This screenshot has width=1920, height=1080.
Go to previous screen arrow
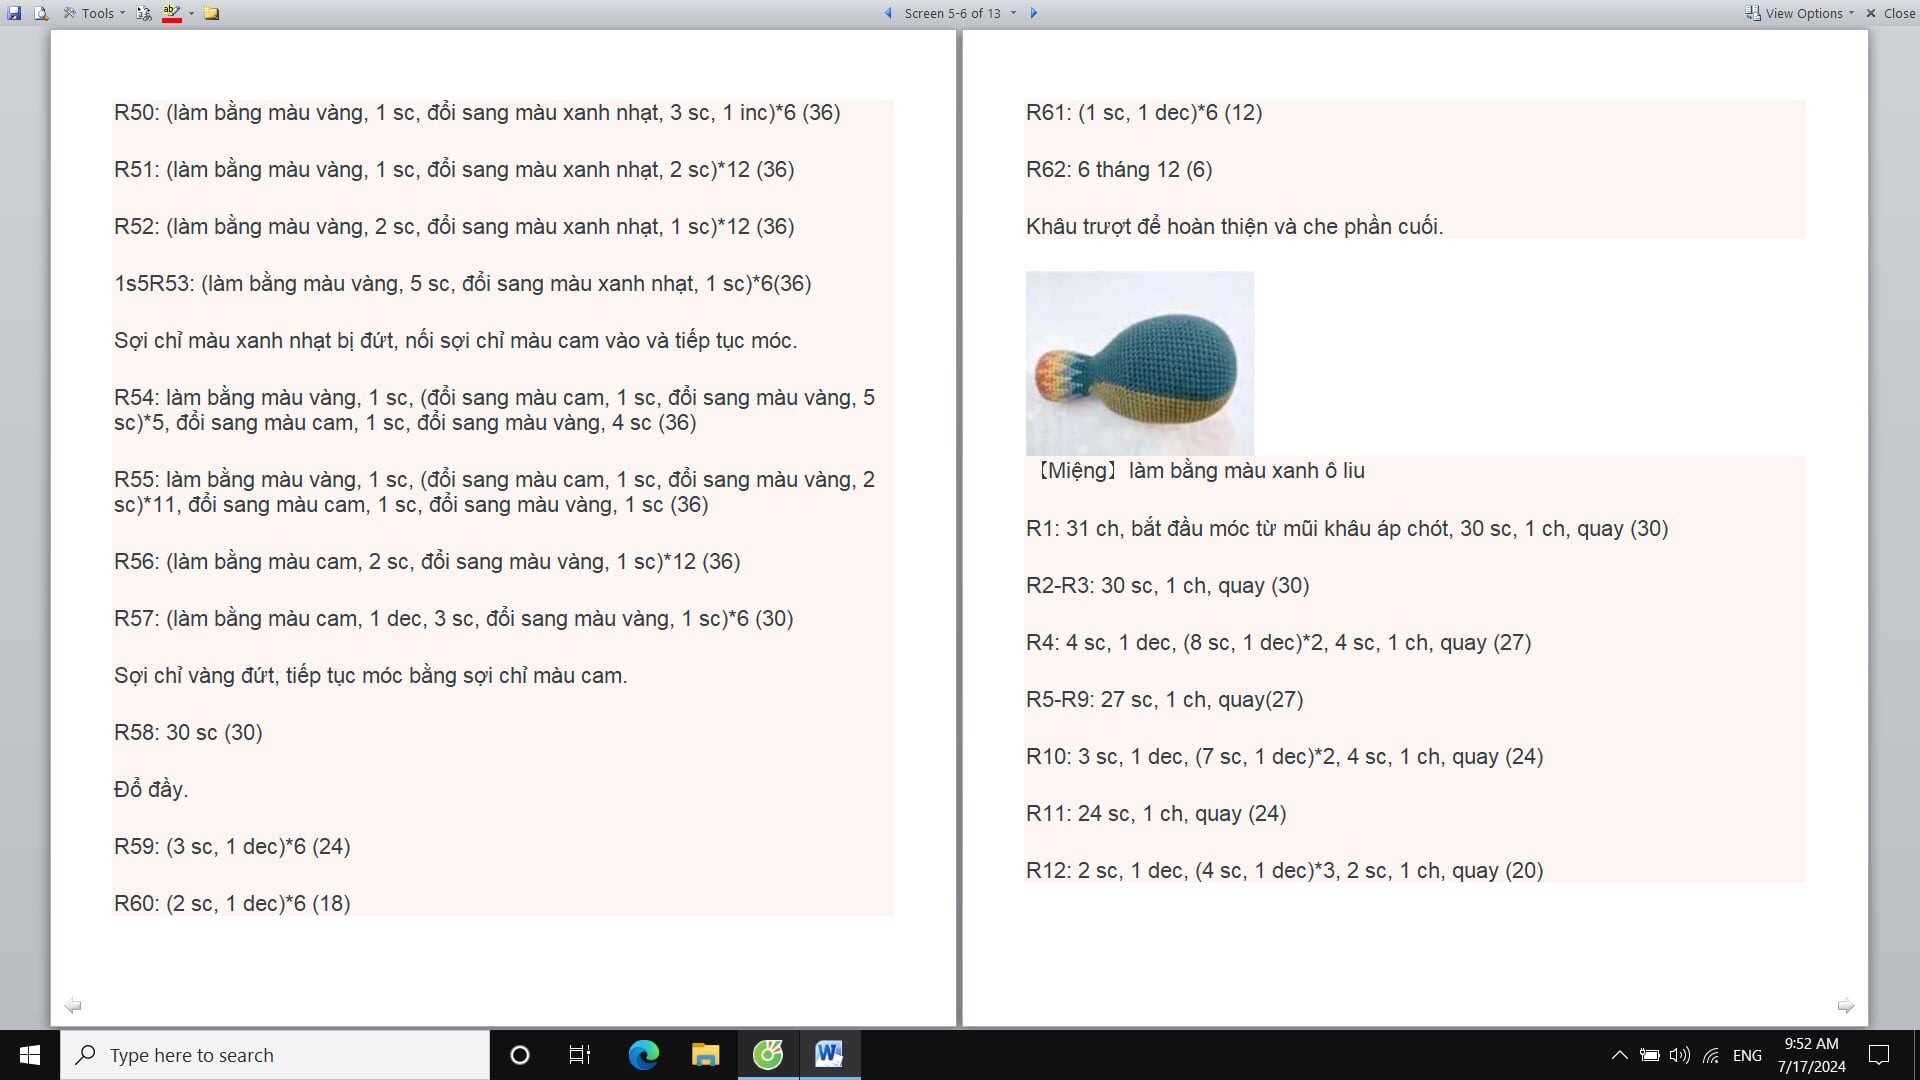888,13
